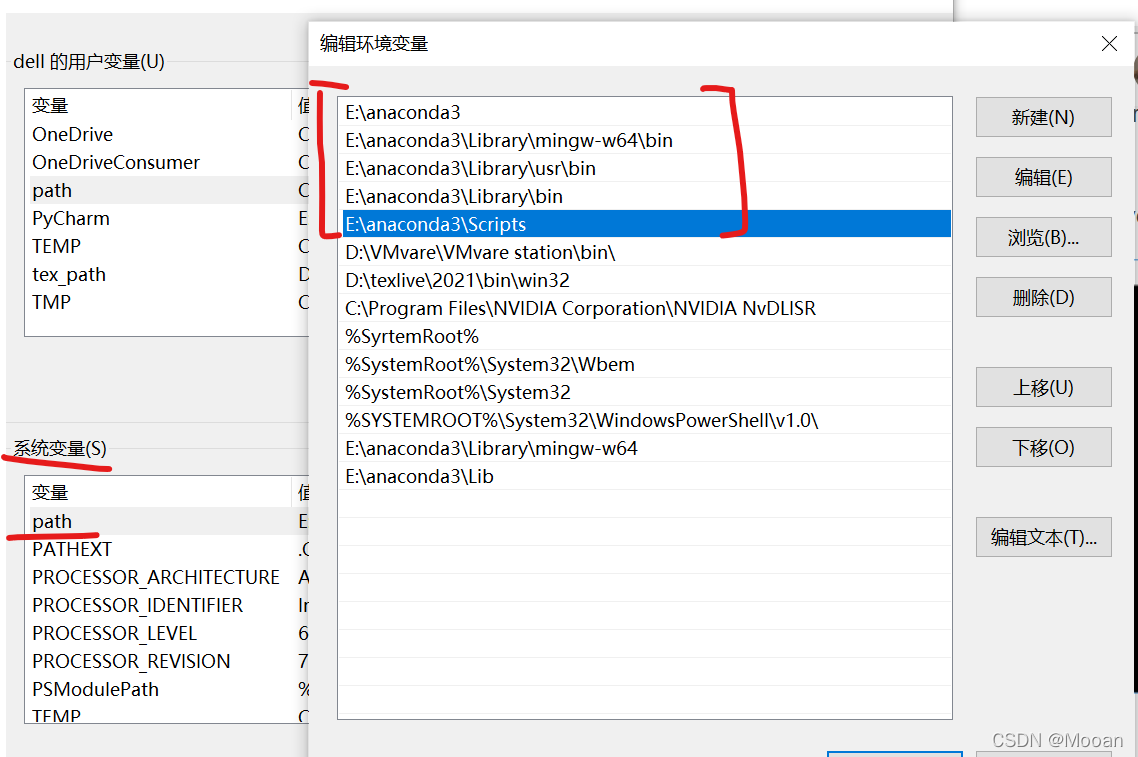The image size is (1138, 757).
Task: Select PROCESSOR_IDENTIFIER system variable
Action: (x=167, y=605)
